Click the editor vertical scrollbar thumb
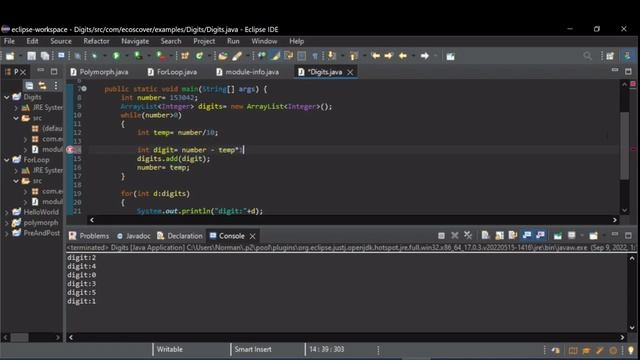640x360 pixels. [624, 145]
